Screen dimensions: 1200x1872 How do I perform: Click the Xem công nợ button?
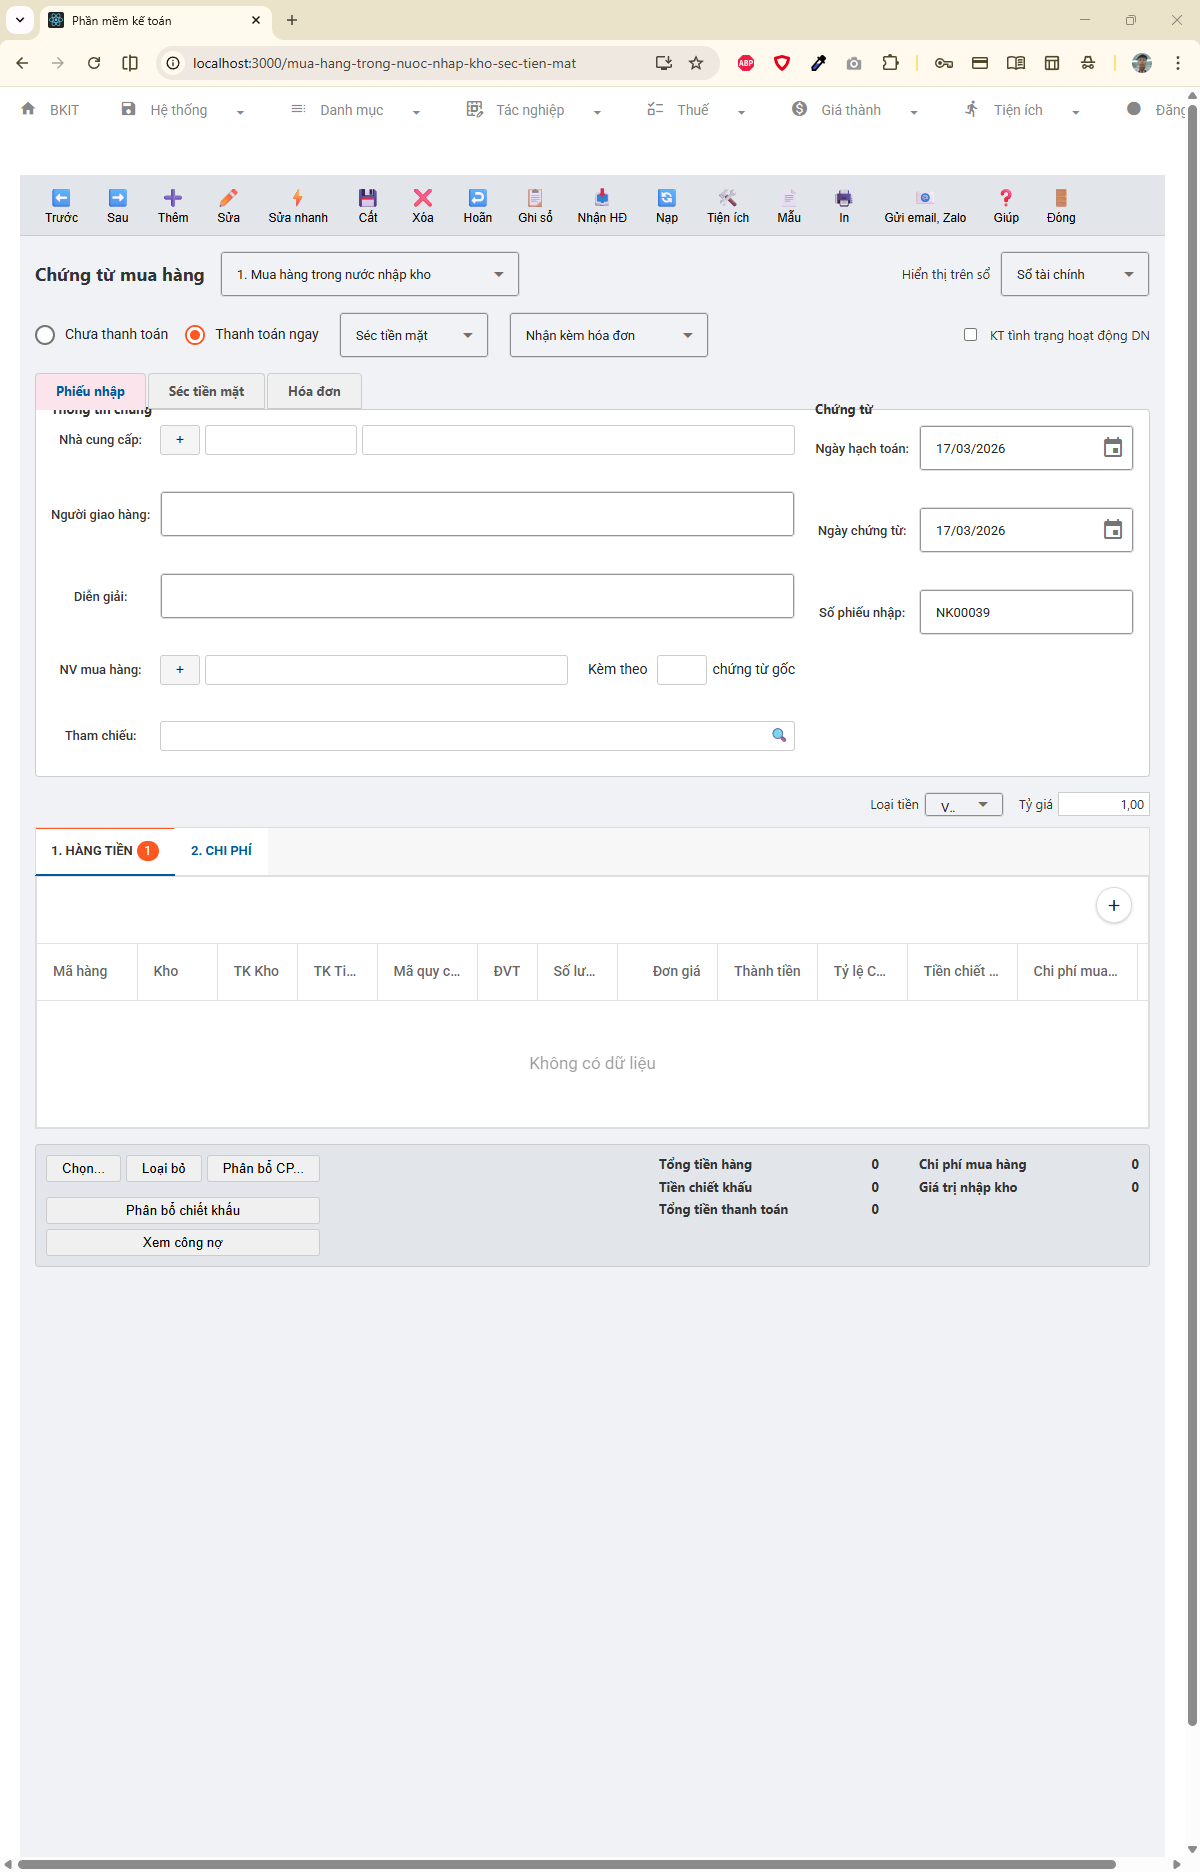(x=183, y=1242)
